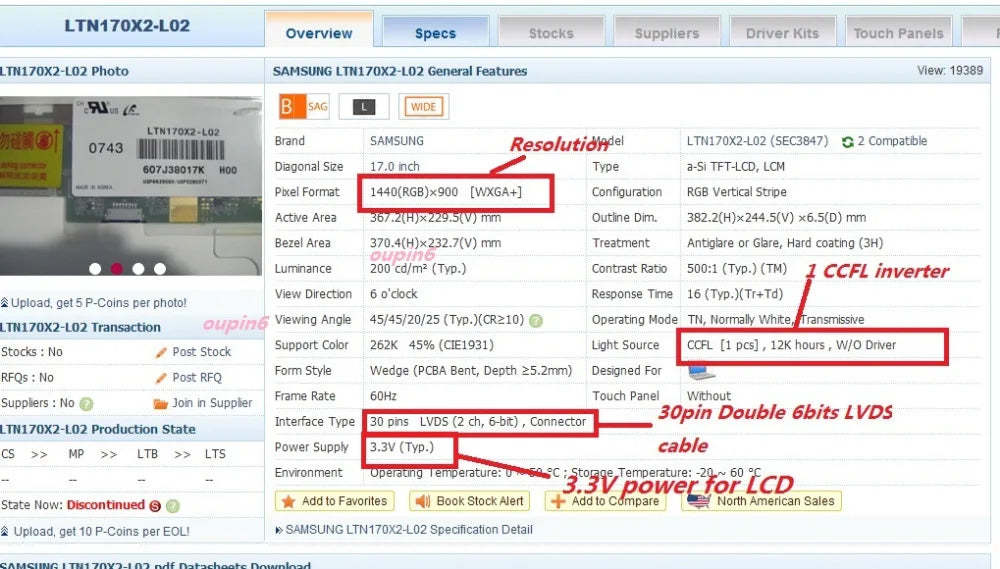Click the US flag icon
This screenshot has height=569, width=1000.
pyautogui.click(x=699, y=501)
